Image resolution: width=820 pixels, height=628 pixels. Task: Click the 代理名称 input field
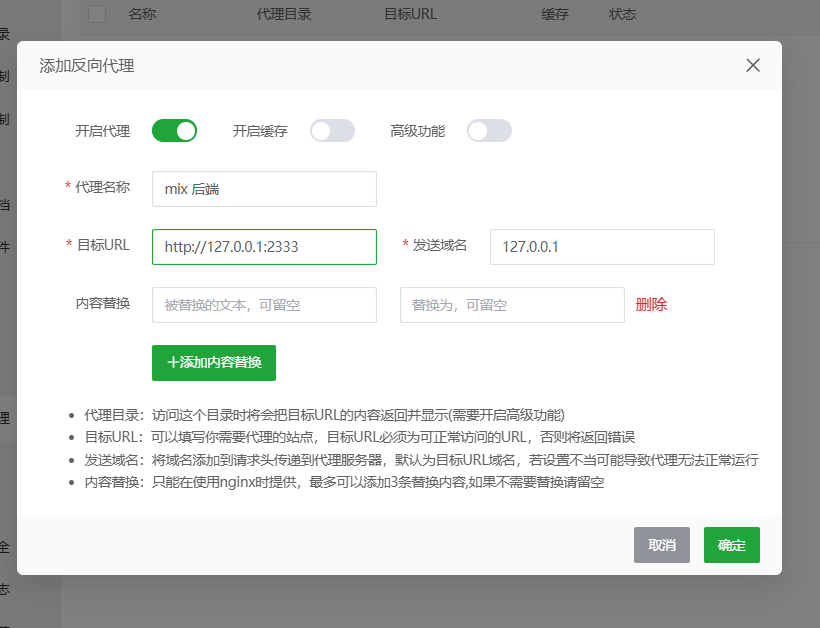coord(264,189)
